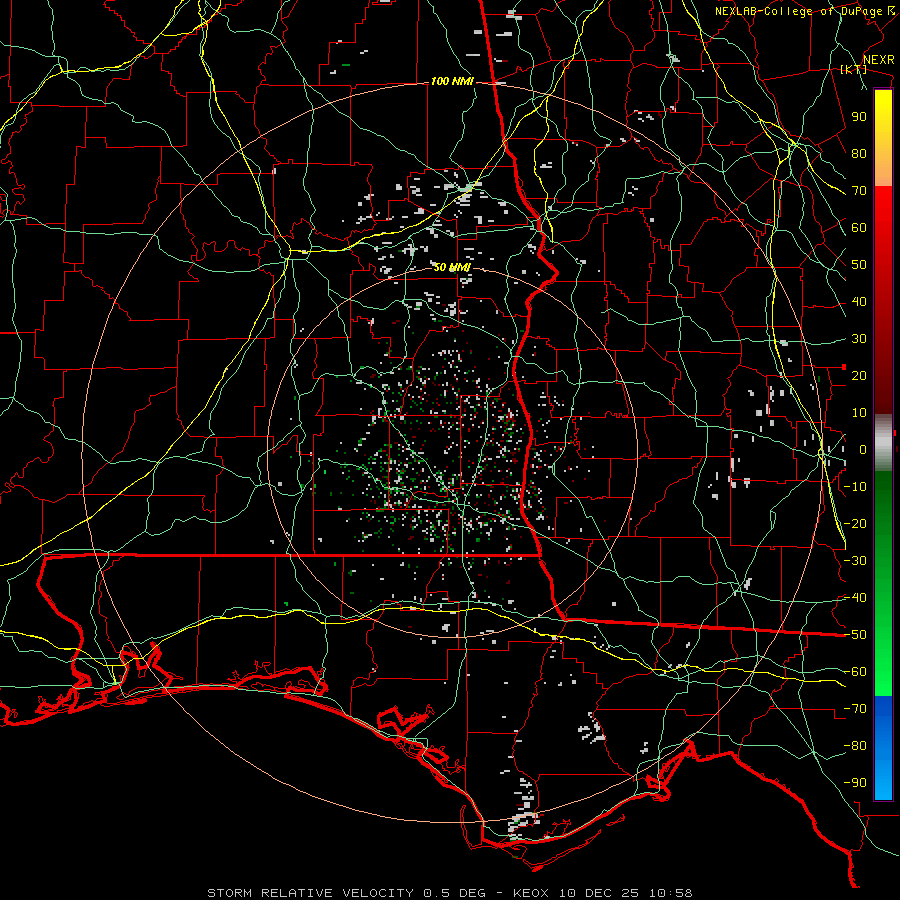Click the 50 NMI range ring label

tap(452, 267)
